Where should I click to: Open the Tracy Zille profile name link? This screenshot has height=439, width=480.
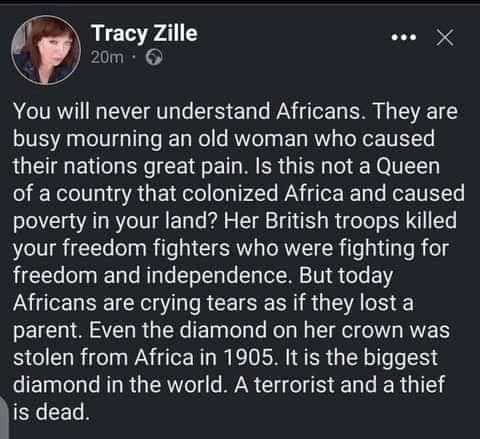(x=144, y=33)
